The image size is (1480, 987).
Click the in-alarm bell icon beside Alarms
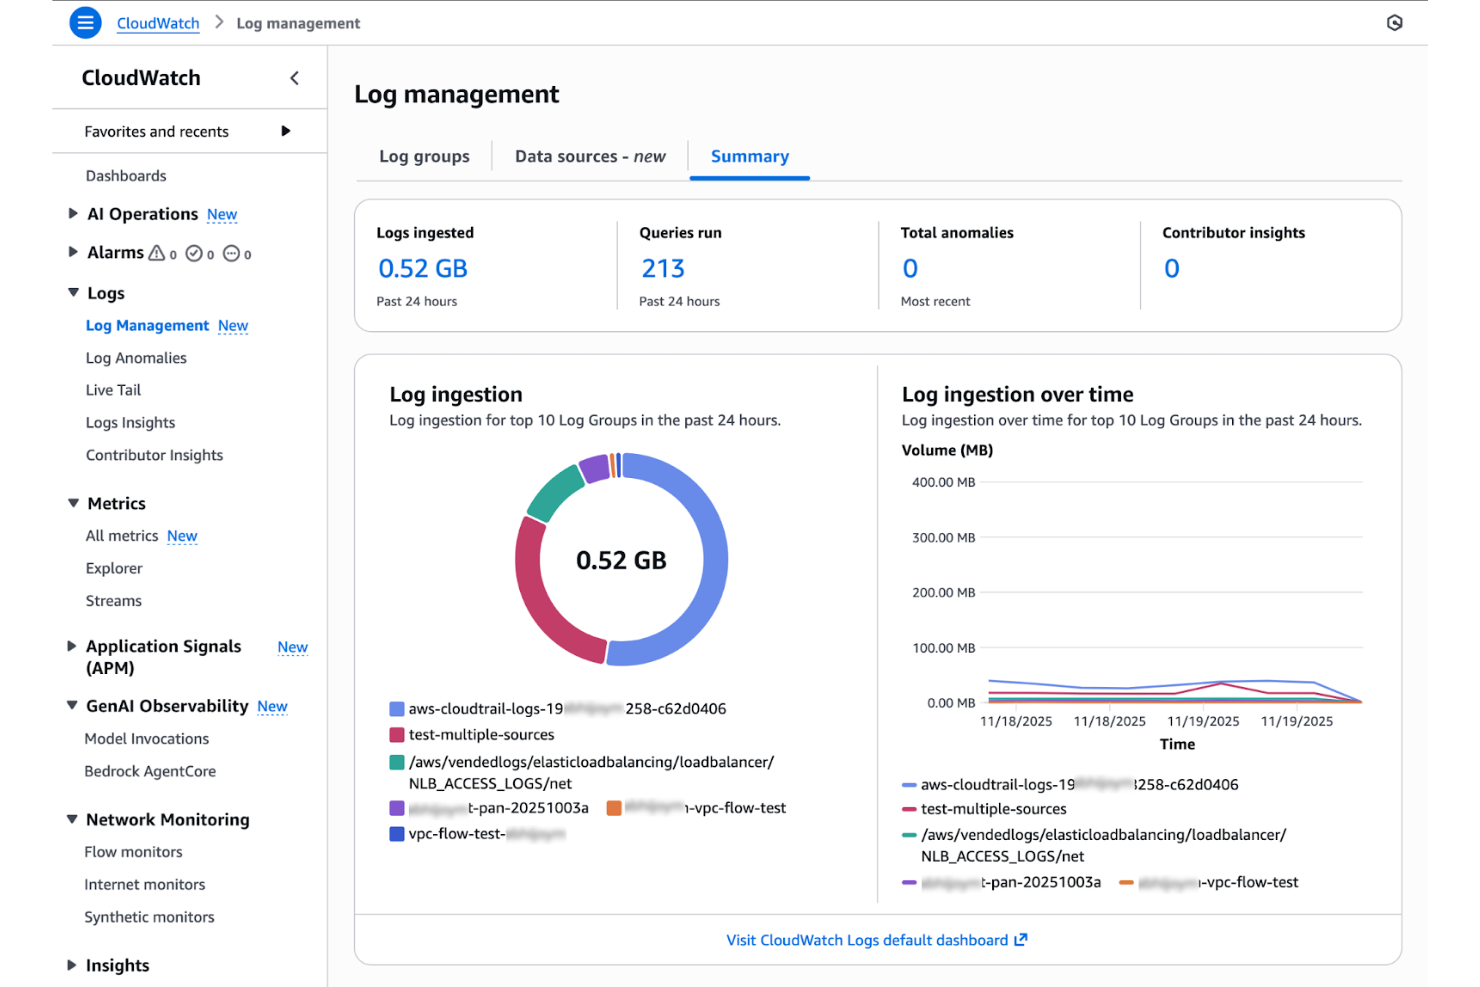(157, 253)
